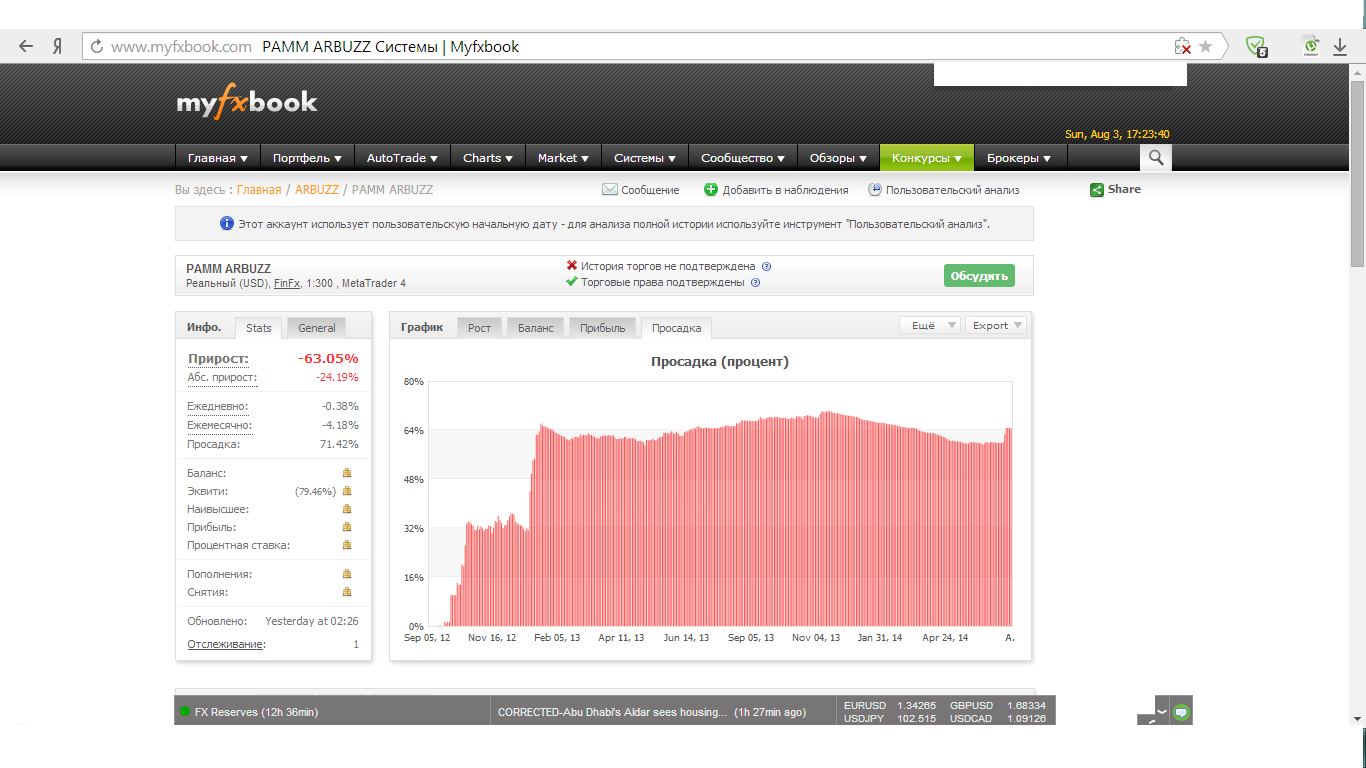Click the lock icon next to Эквити

click(x=347, y=491)
